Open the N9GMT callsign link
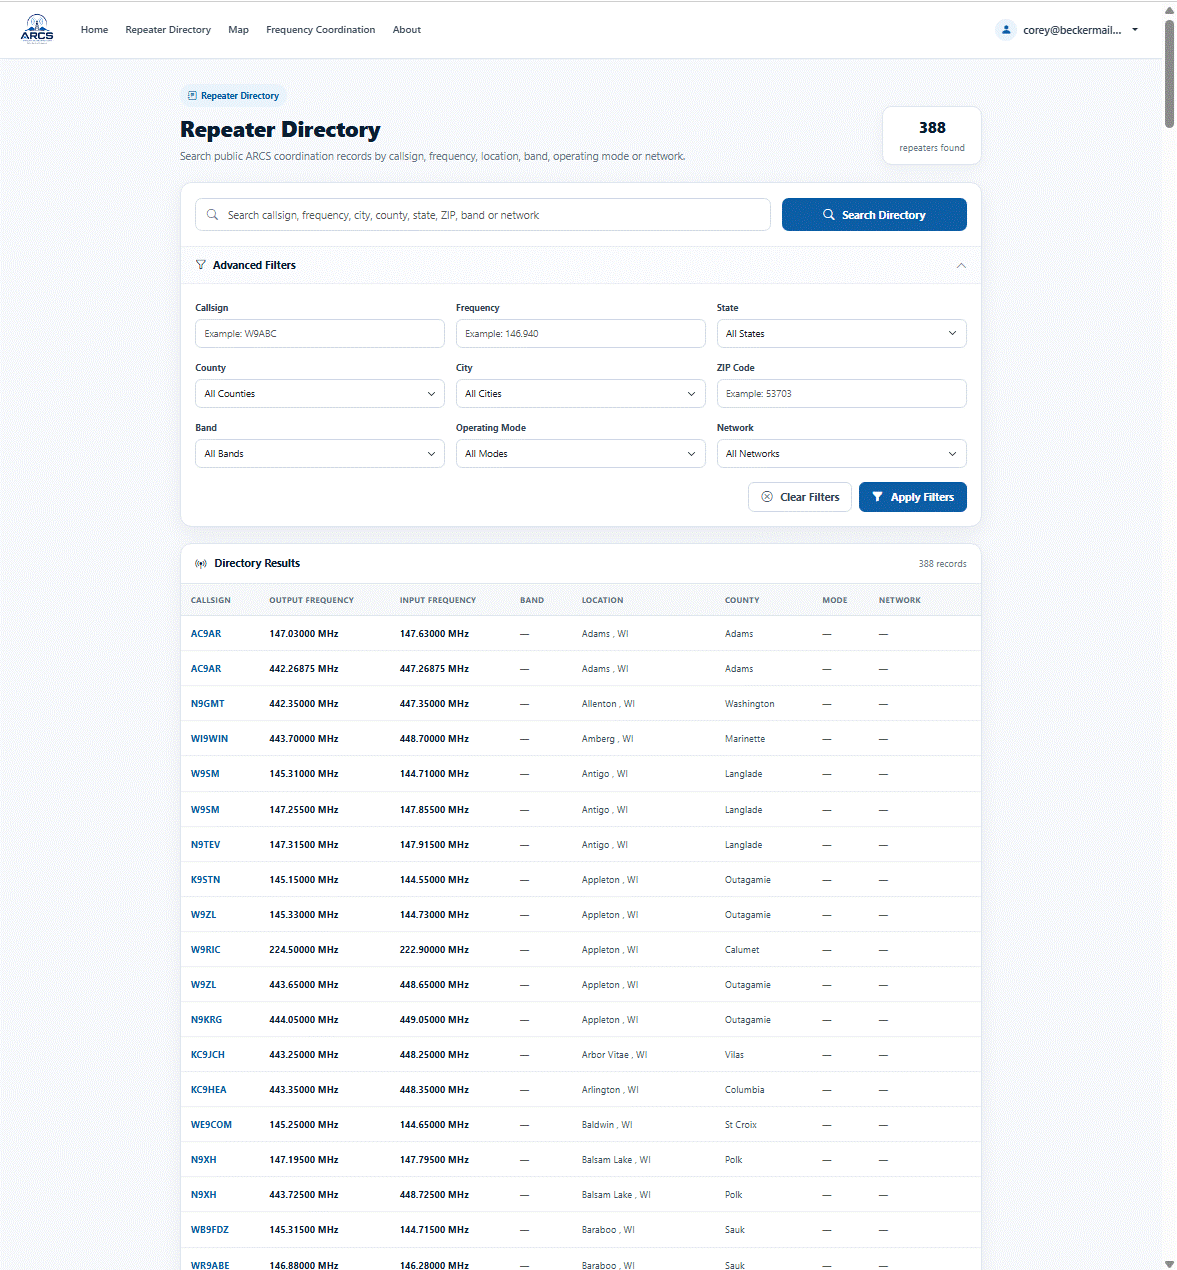This screenshot has width=1177, height=1270. coord(208,704)
